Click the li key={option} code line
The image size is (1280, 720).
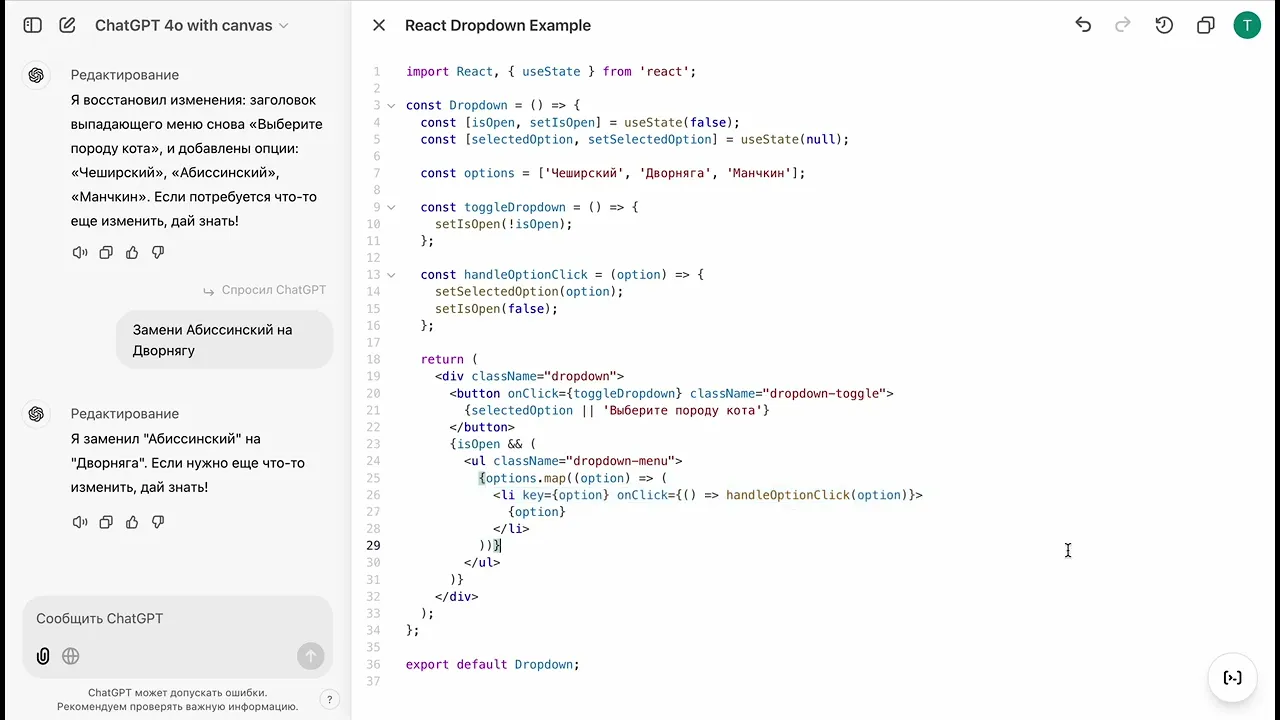(708, 495)
